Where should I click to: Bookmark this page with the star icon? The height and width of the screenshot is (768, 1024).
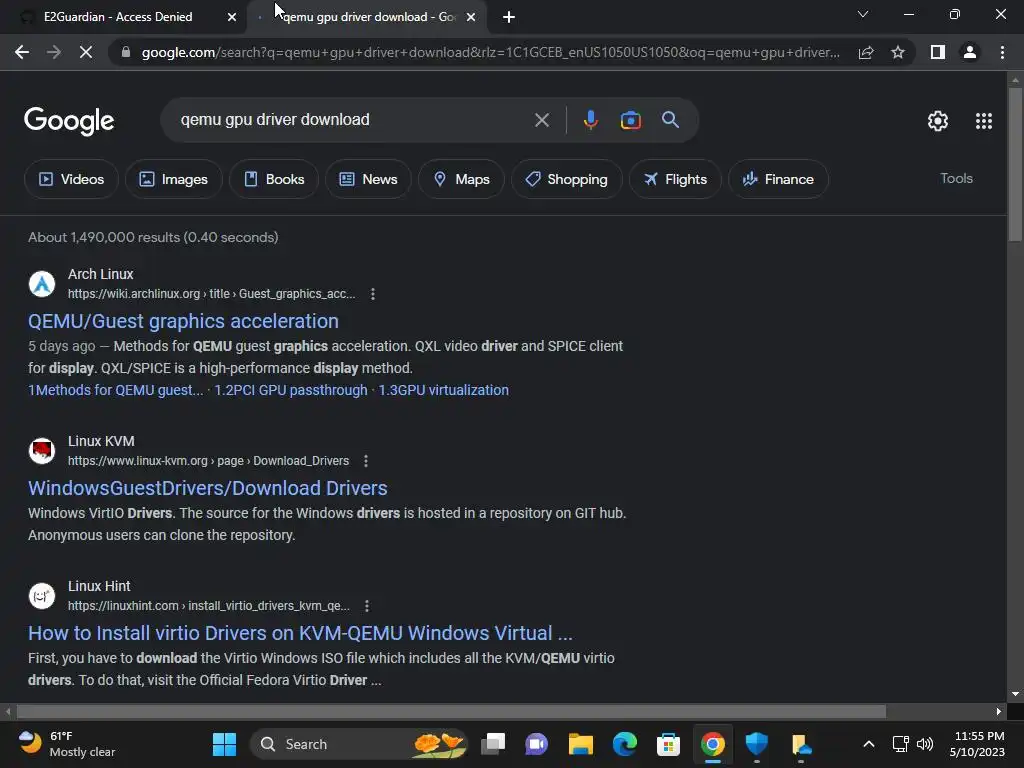pos(898,52)
